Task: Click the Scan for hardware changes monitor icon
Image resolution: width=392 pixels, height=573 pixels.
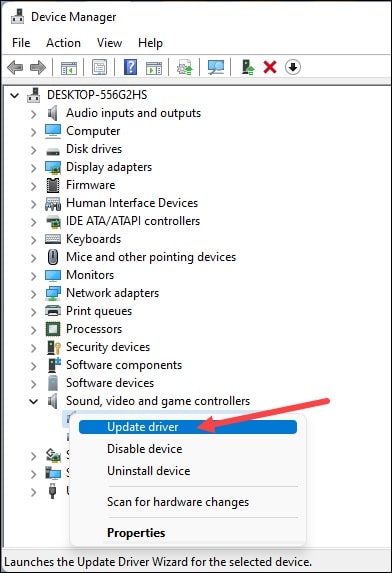Action: click(216, 67)
